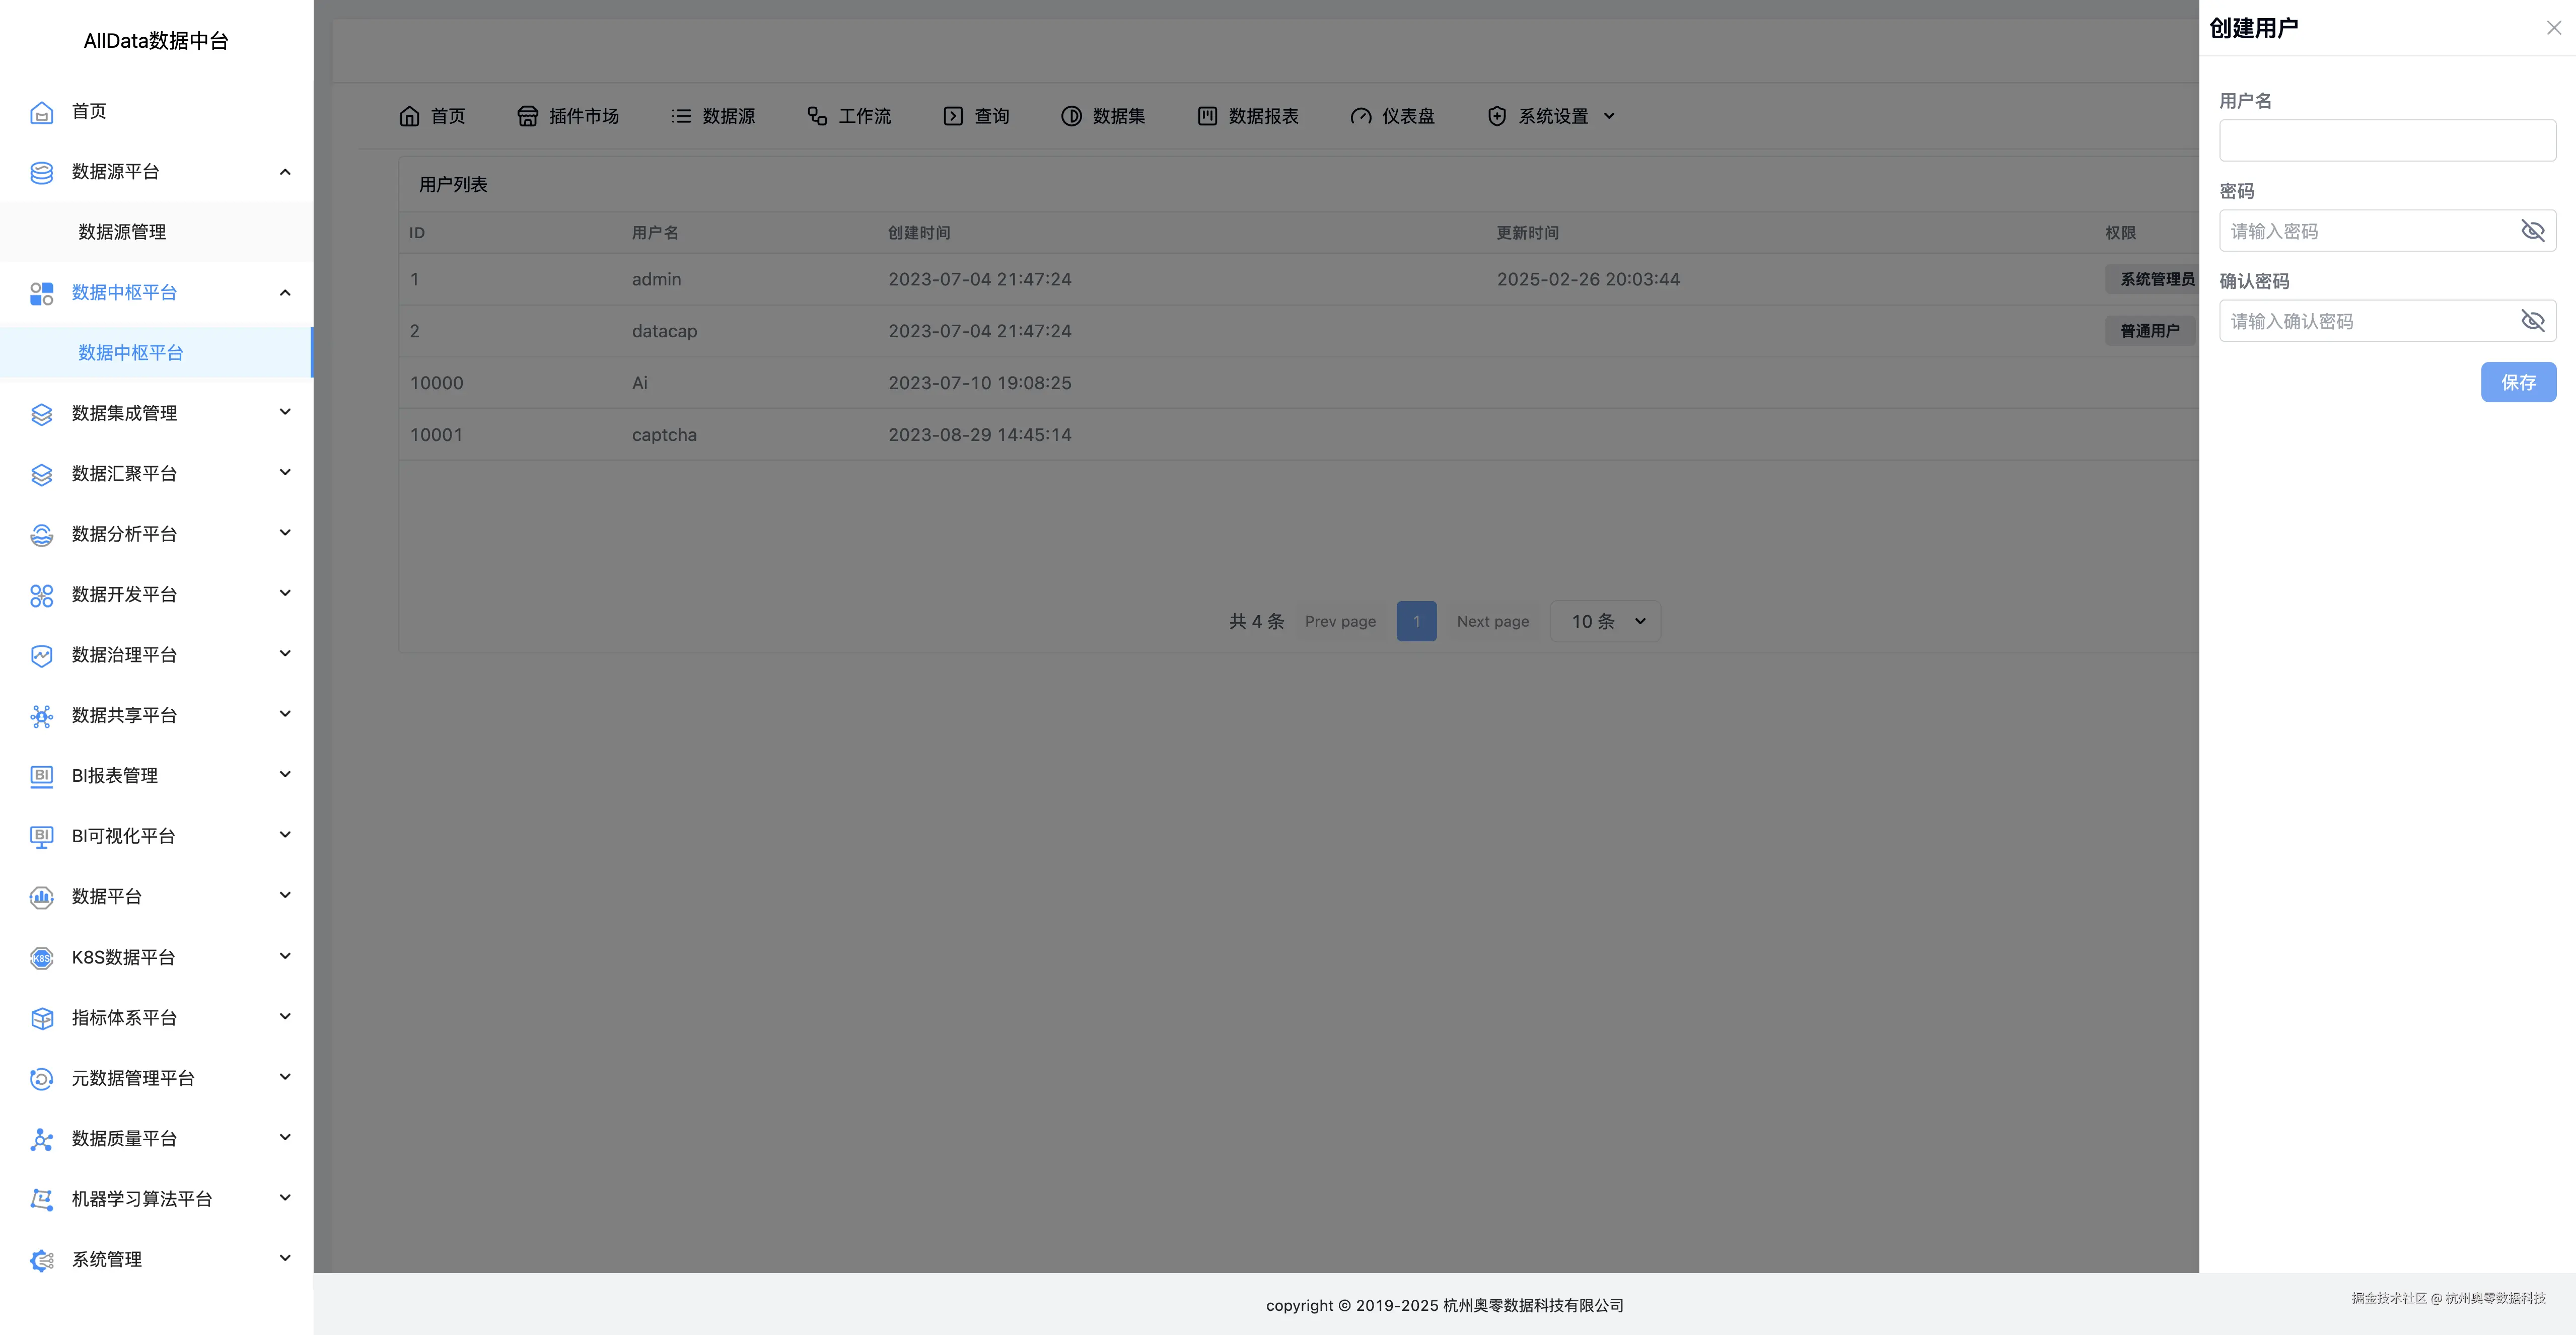
Task: Select the 数据源管理 submenu item
Action: pyautogui.click(x=122, y=232)
